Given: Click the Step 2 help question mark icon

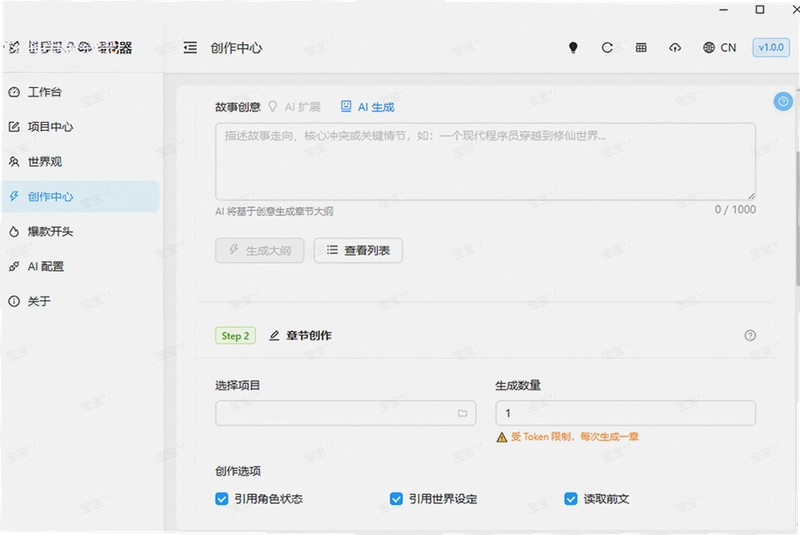Looking at the screenshot, I should pos(750,335).
